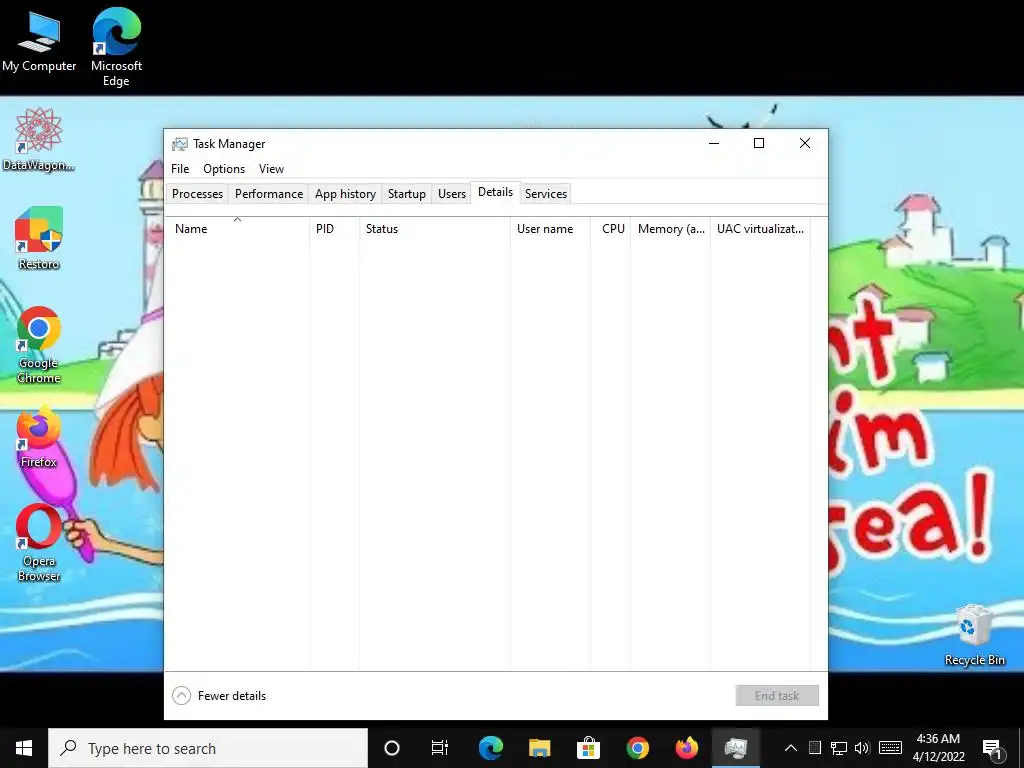Sort by UAC virtualization column header
This screenshot has height=768, width=1024.
(760, 229)
